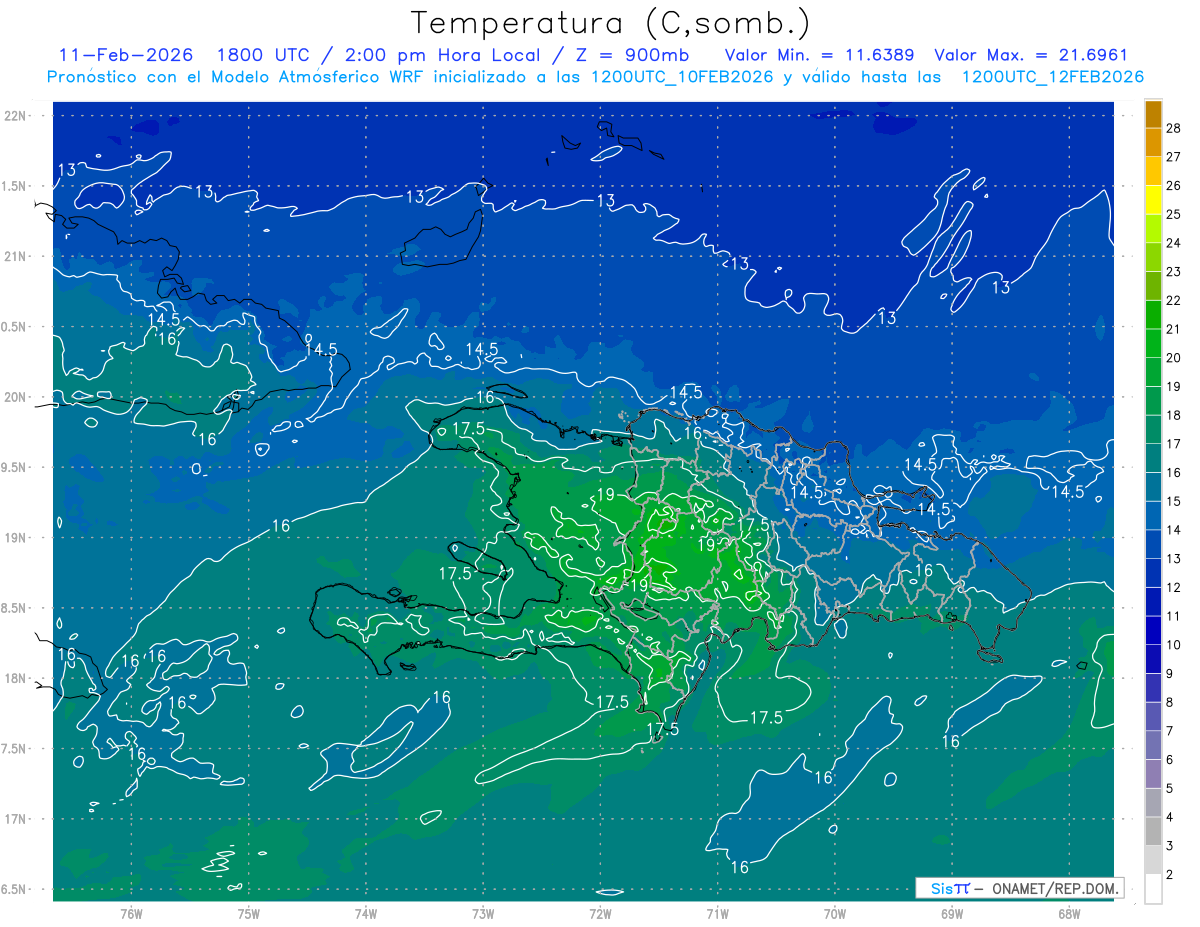Click the forecast date "11-Feb-2026"
Screen dimensions: 1200x927
124,55
